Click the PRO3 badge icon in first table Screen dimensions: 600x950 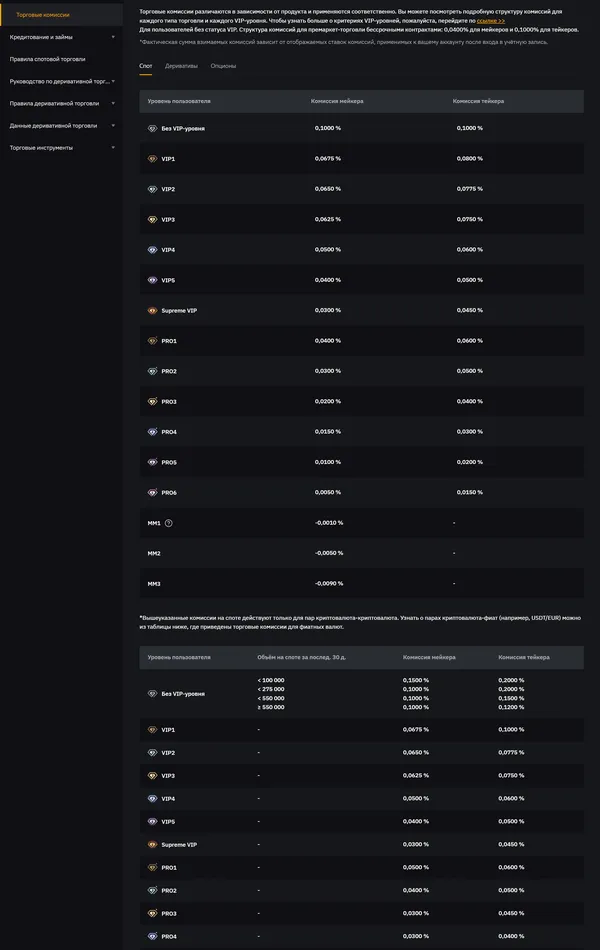pyautogui.click(x=152, y=402)
